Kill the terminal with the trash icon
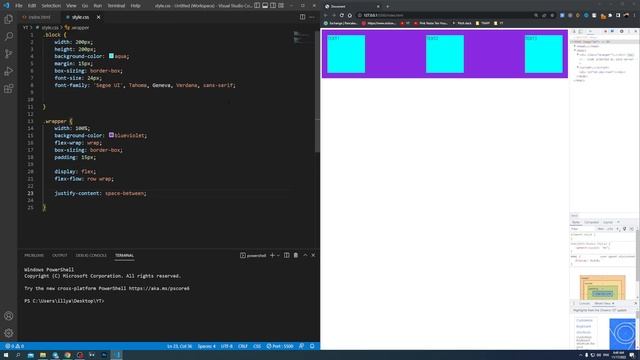 click(x=296, y=256)
